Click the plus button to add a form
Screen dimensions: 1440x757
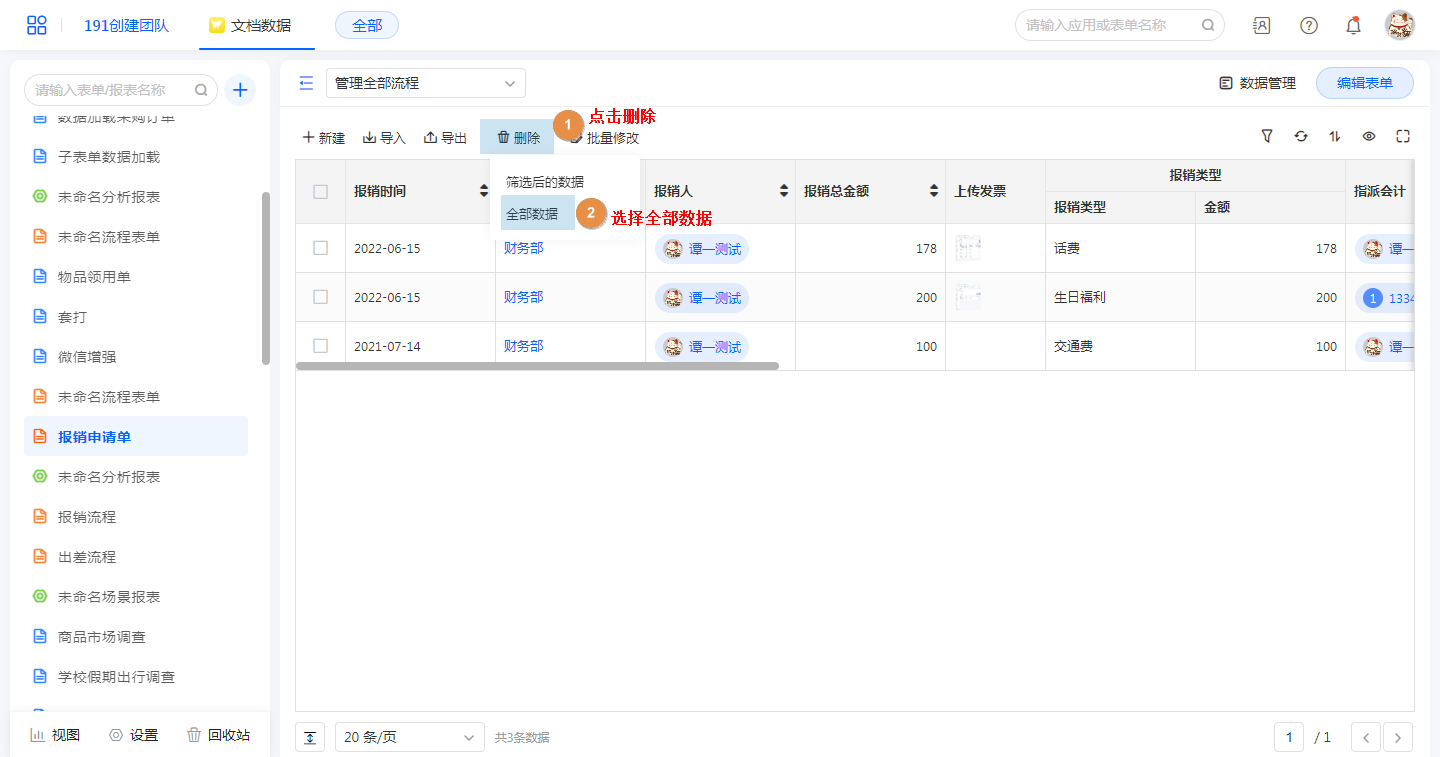[x=240, y=90]
